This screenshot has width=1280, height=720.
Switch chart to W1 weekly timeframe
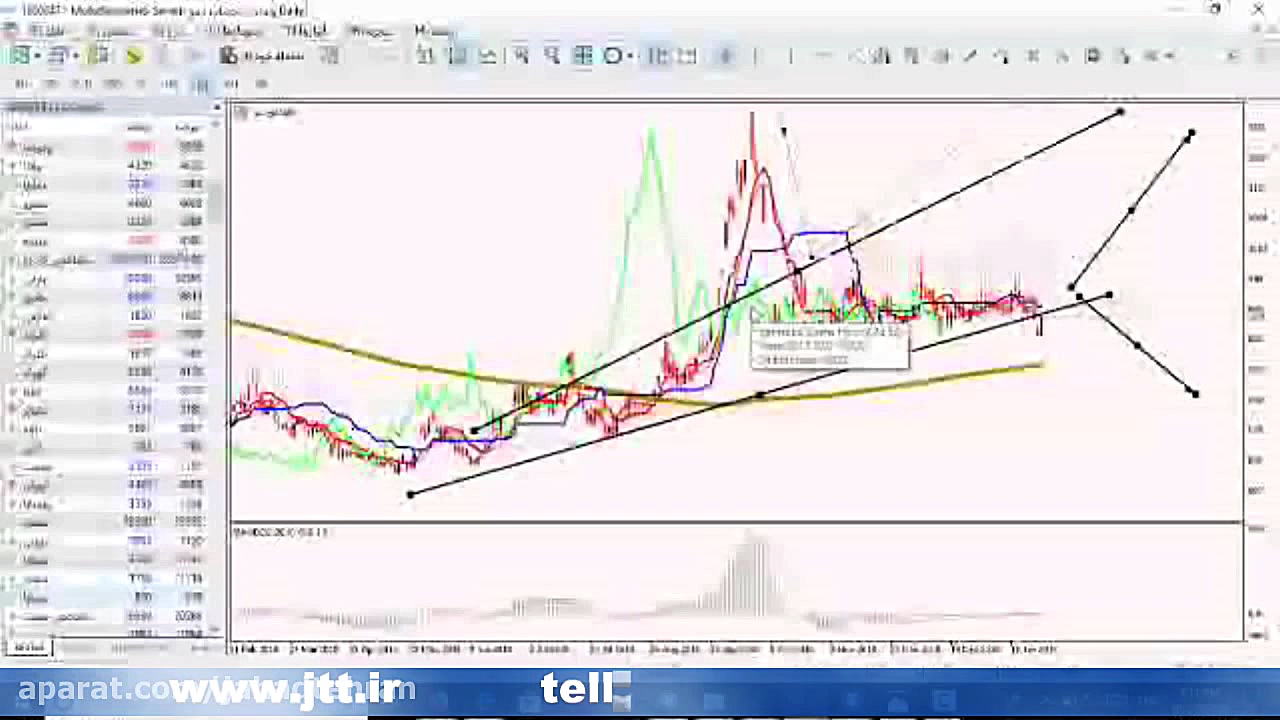(x=231, y=84)
